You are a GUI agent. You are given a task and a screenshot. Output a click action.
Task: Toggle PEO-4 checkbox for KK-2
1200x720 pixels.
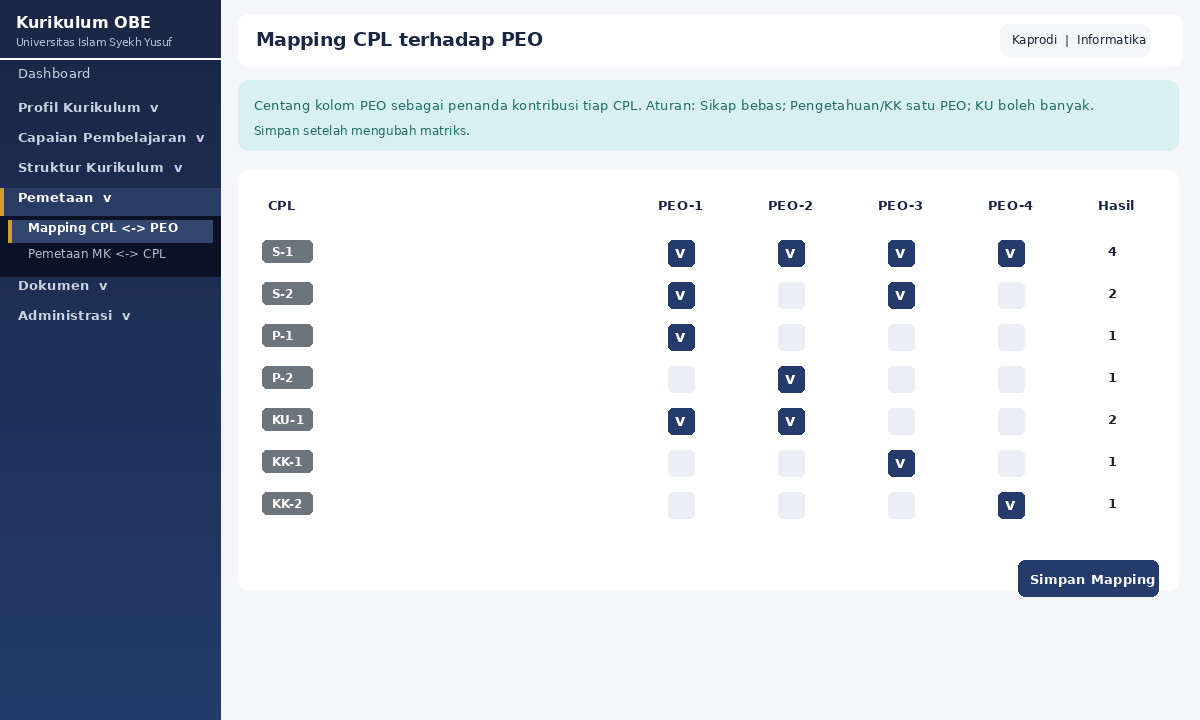[x=1011, y=505]
